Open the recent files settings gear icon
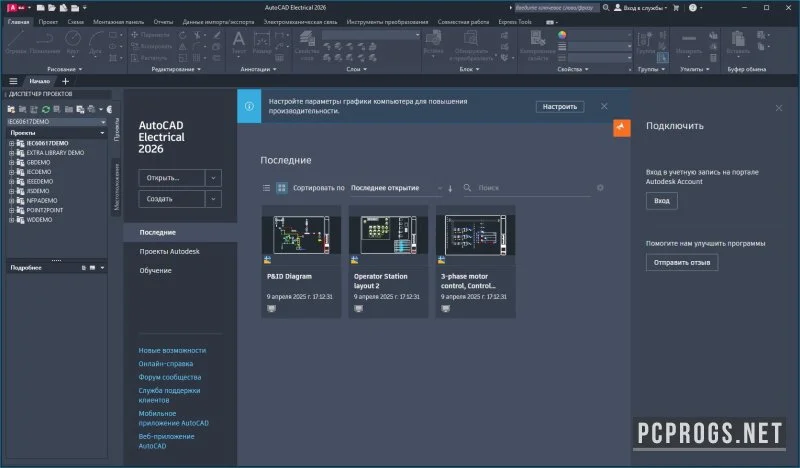 click(x=600, y=188)
